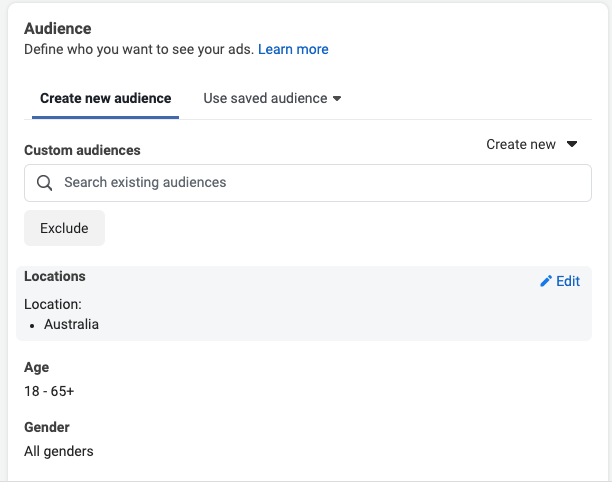Click the pencil icon beside Edit
612x482 pixels.
[545, 282]
